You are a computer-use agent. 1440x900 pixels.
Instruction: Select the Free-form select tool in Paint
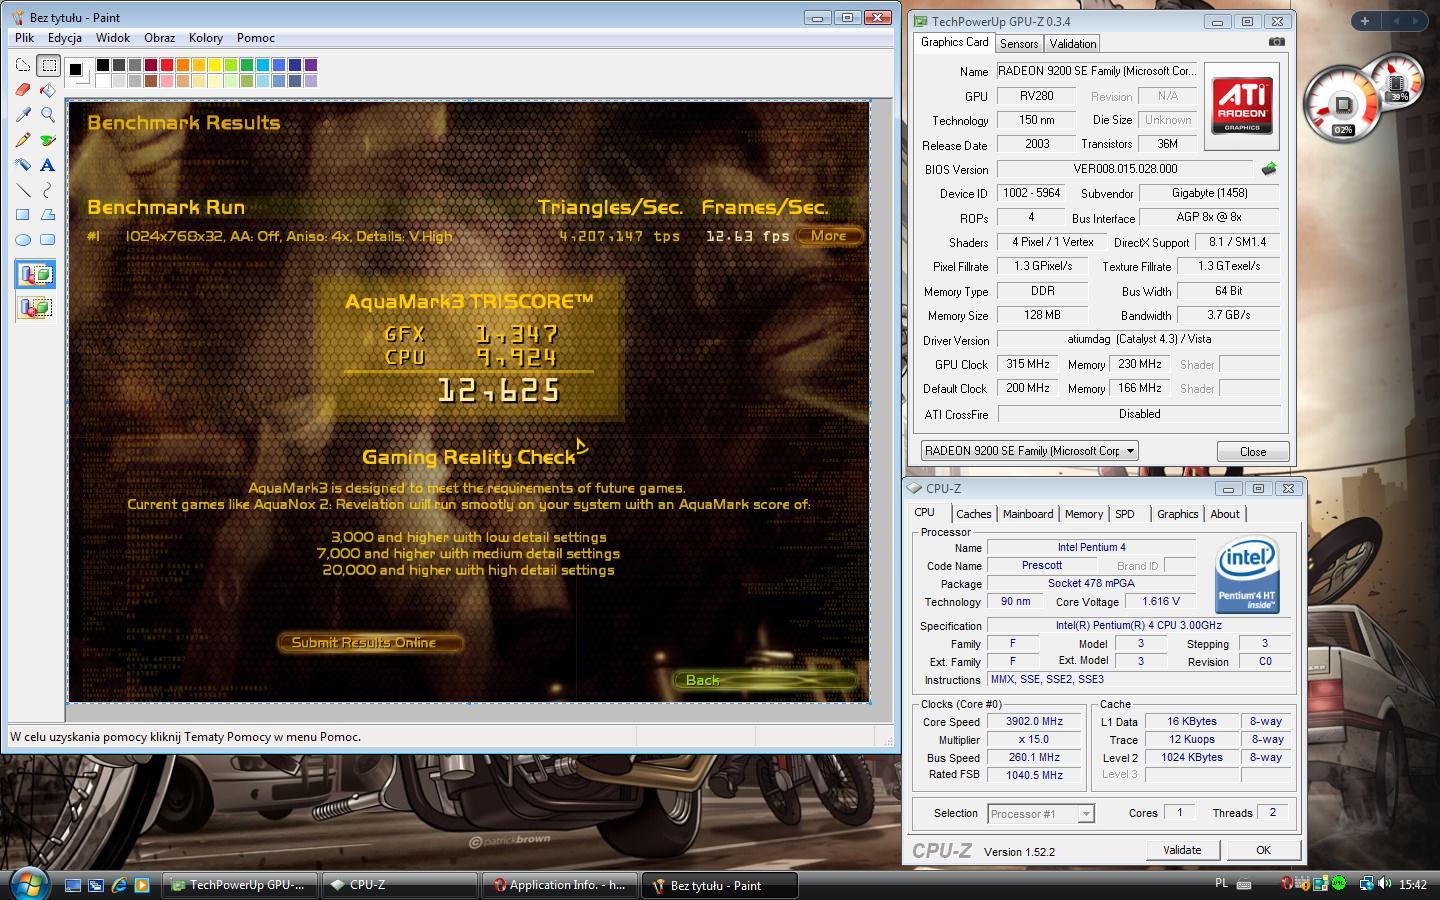point(23,65)
